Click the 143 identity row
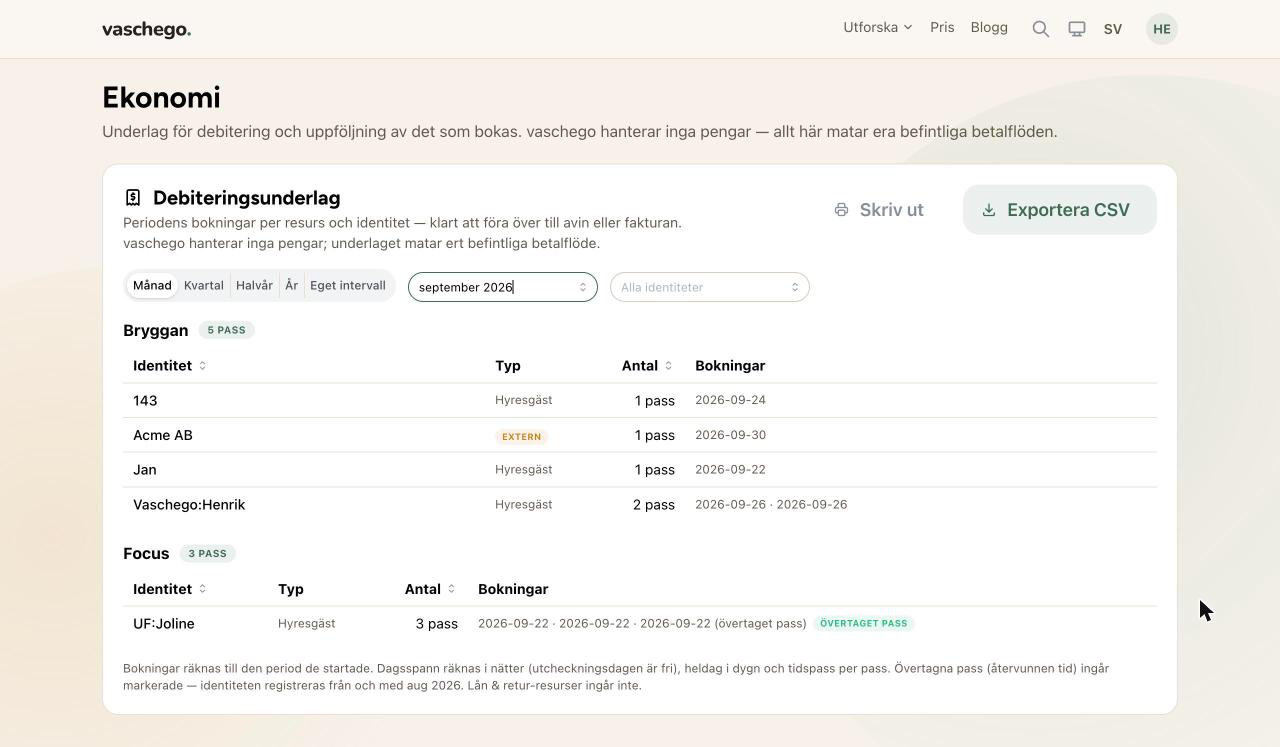 click(x=640, y=400)
